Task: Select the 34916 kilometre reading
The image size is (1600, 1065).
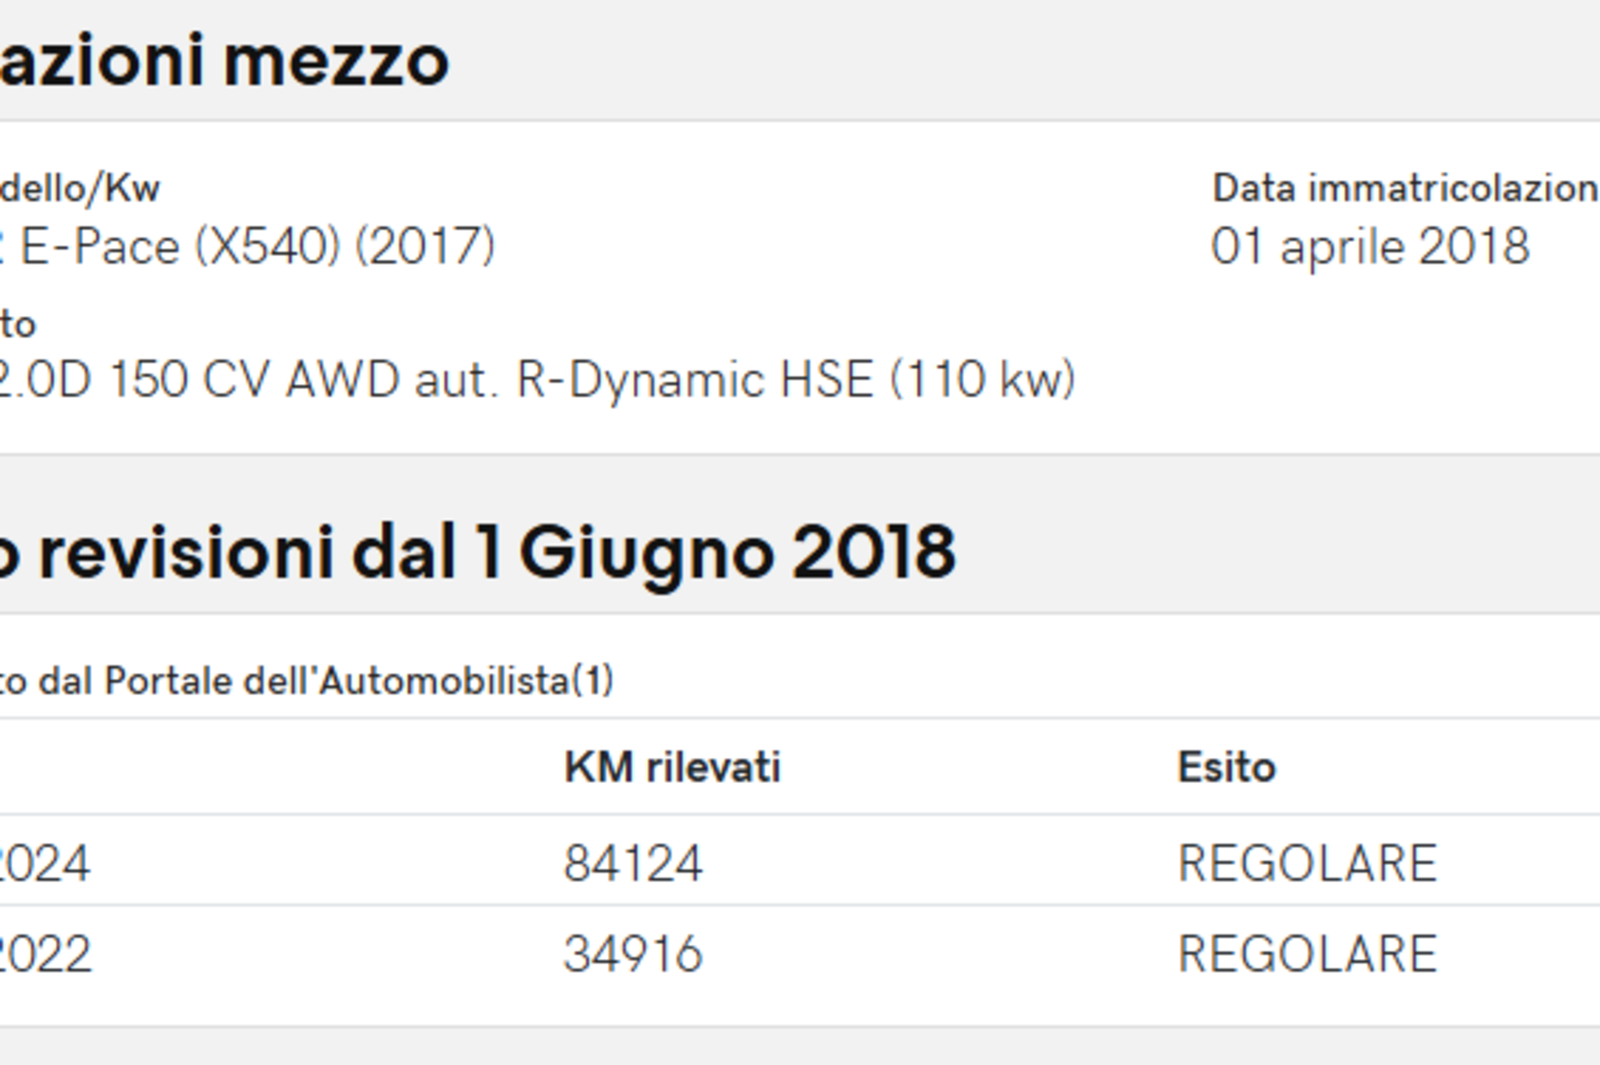Action: (633, 954)
